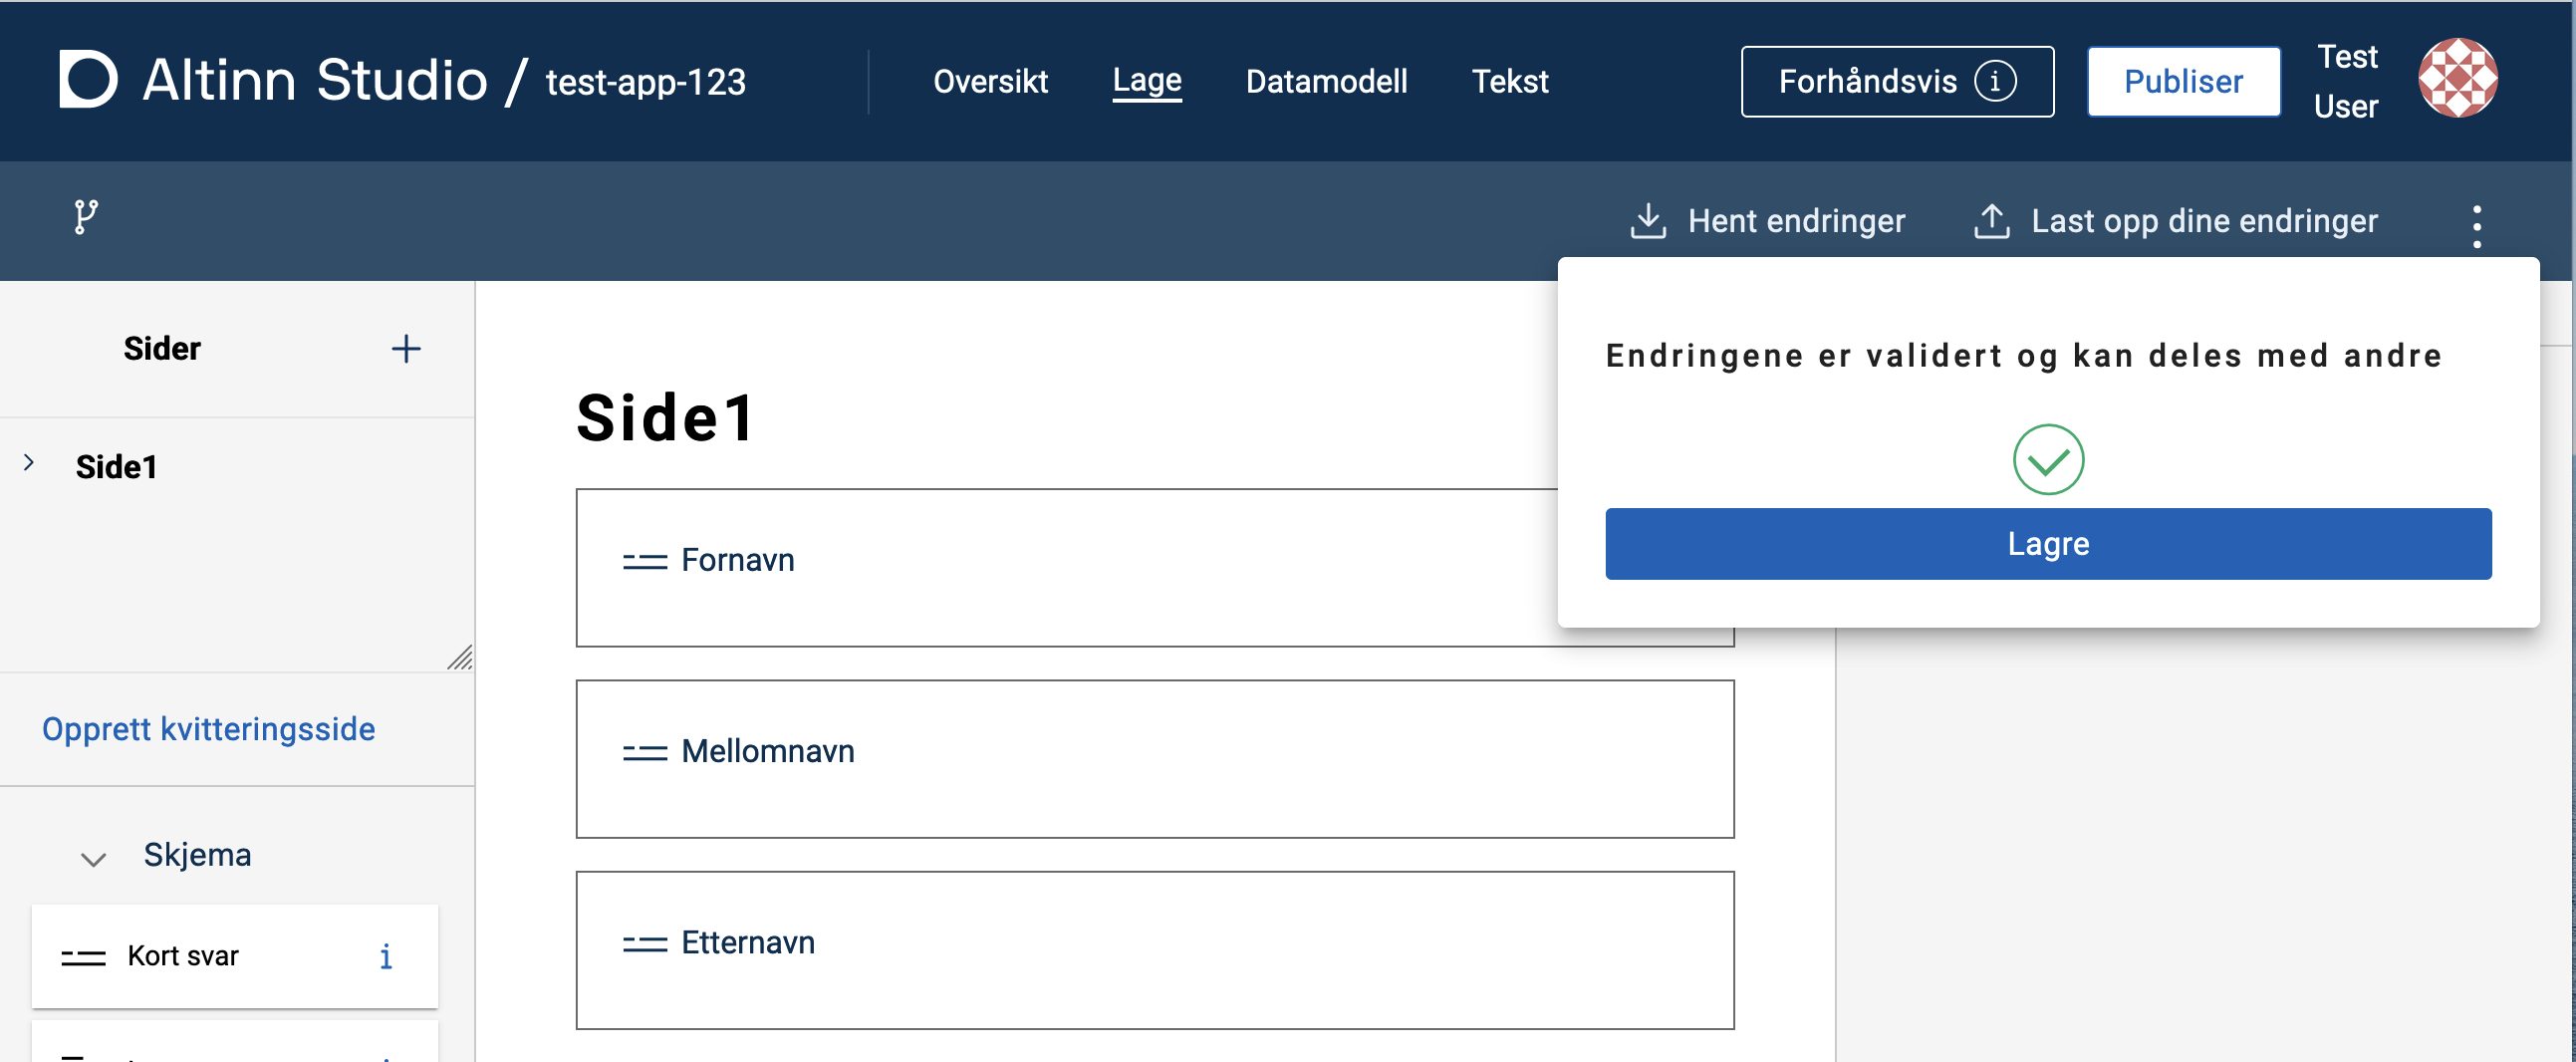Click the upload icon beside Last opp dine endringer
The image size is (2576, 1062).
point(1991,220)
